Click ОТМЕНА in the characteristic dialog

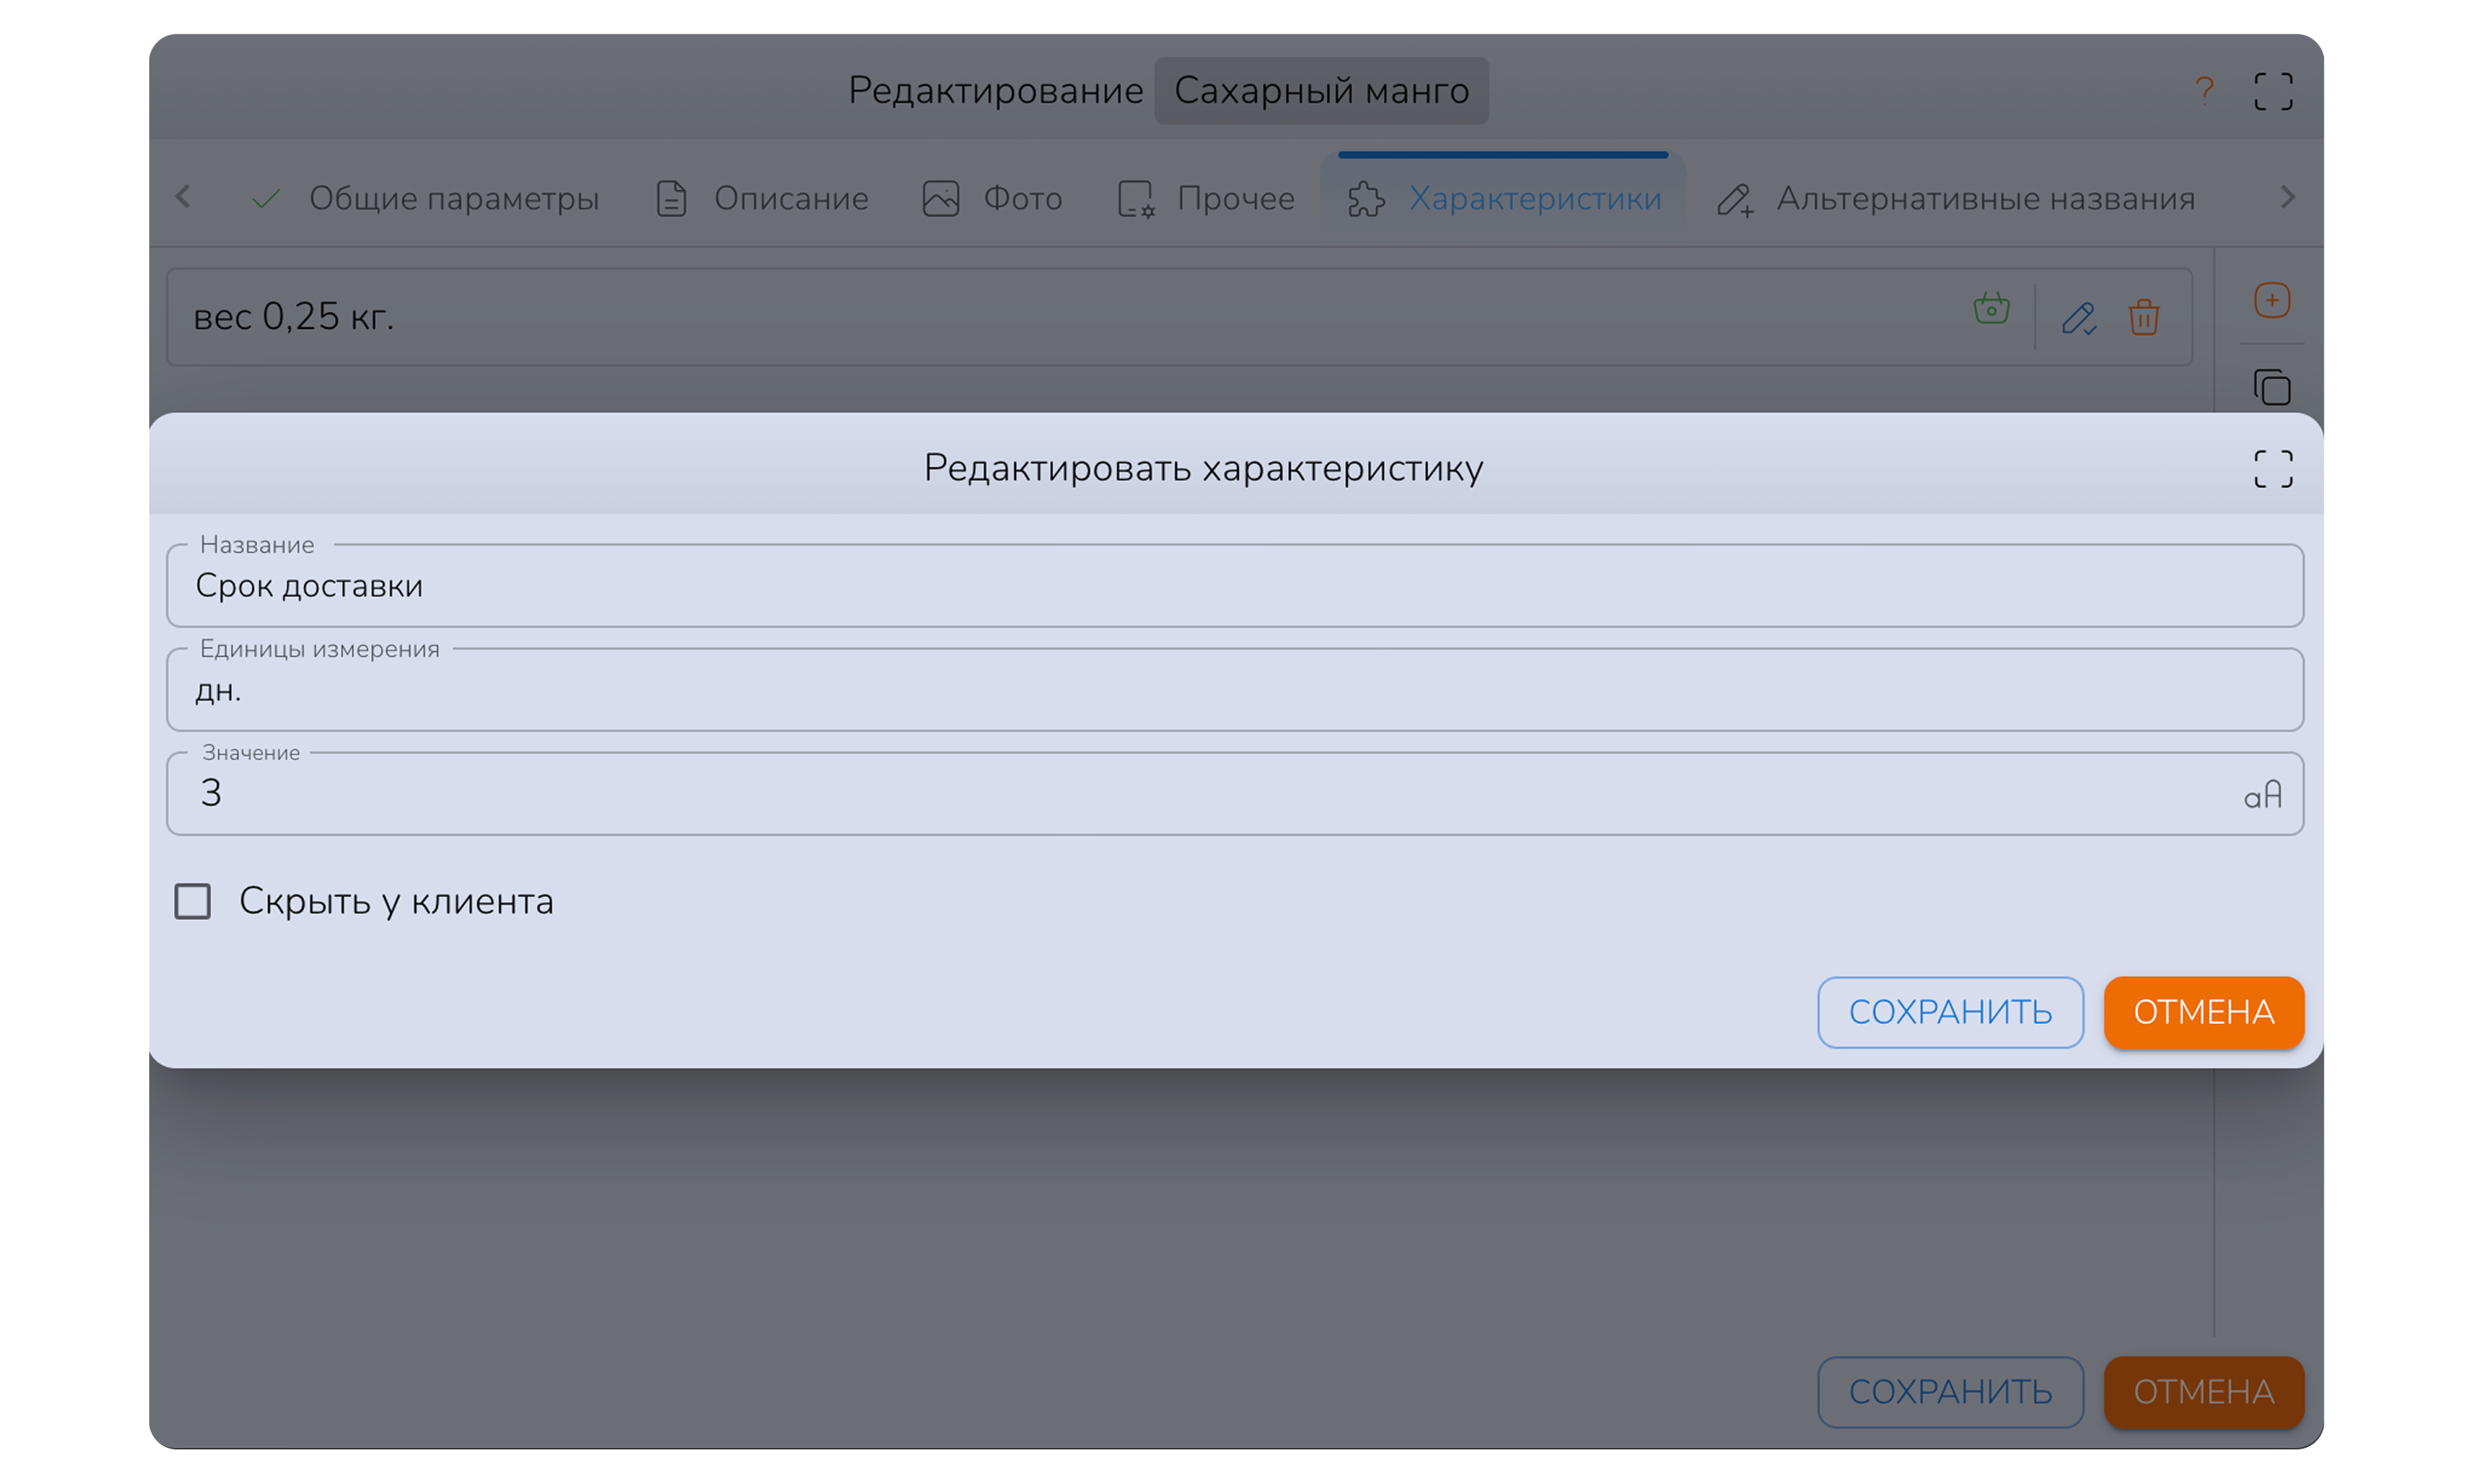coord(2203,1012)
